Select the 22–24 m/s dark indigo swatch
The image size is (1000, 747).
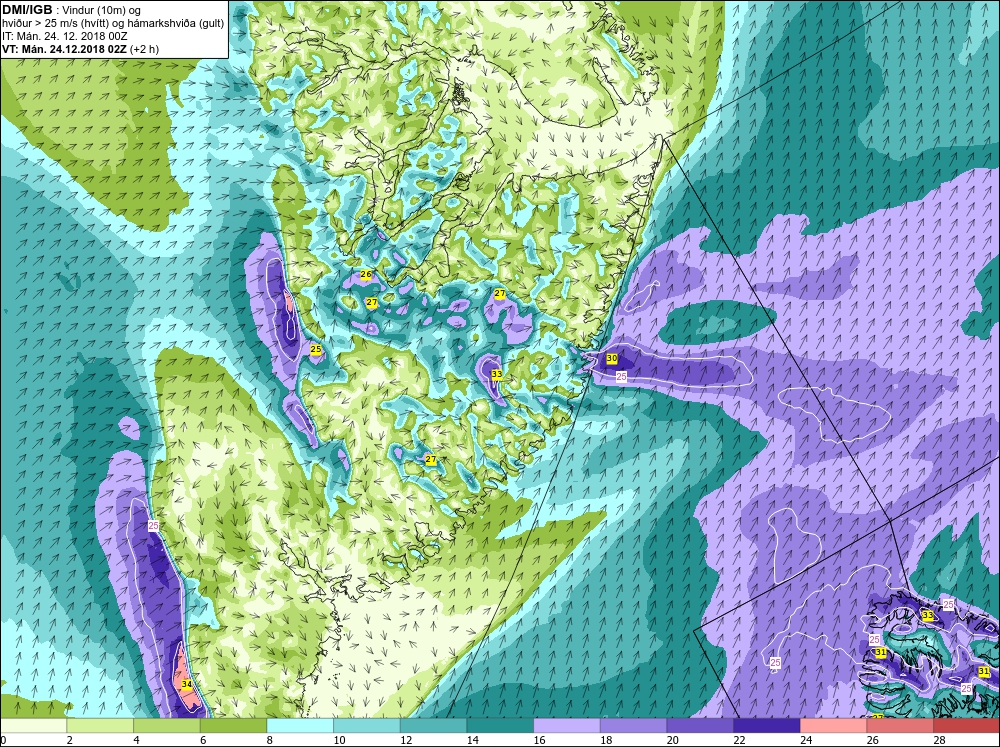click(766, 726)
